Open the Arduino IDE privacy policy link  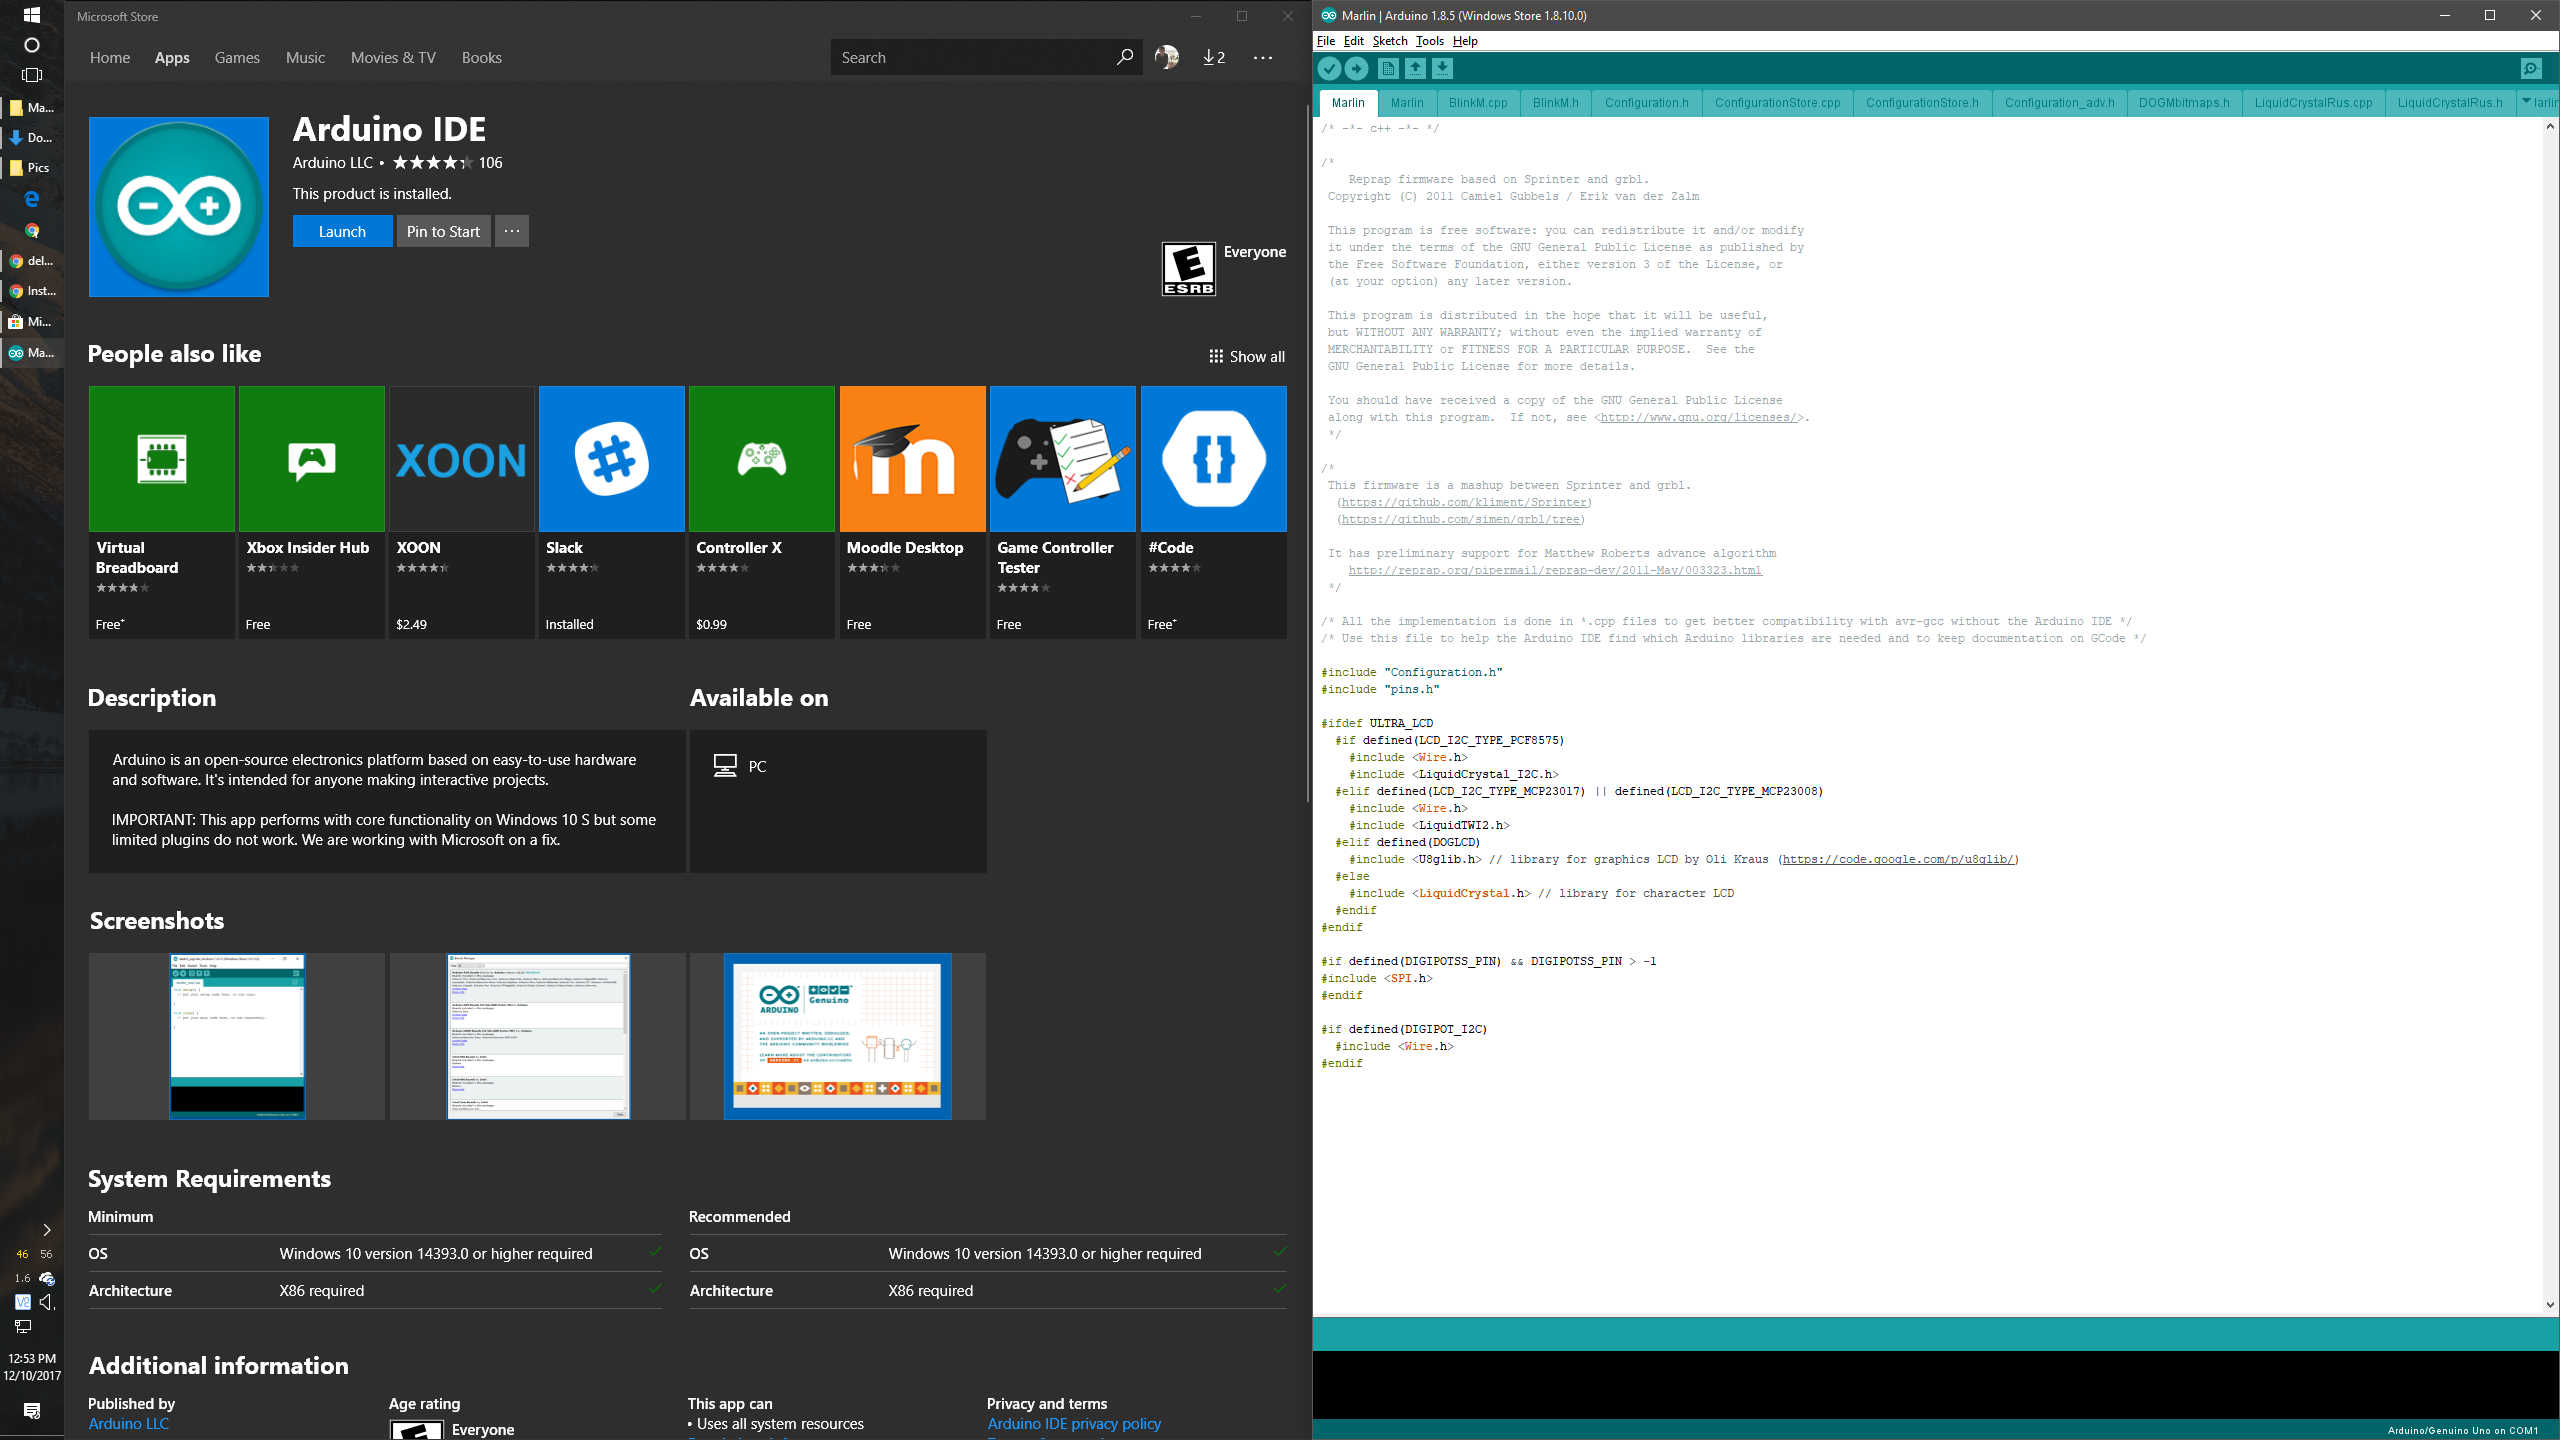[1074, 1424]
